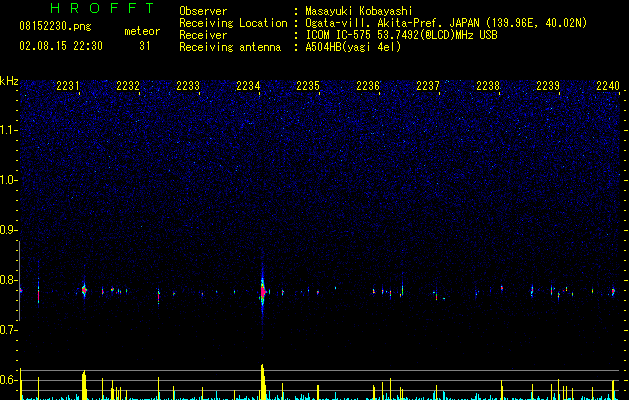Click the Receiving Location label
This screenshot has width=629, height=400.
point(233,23)
